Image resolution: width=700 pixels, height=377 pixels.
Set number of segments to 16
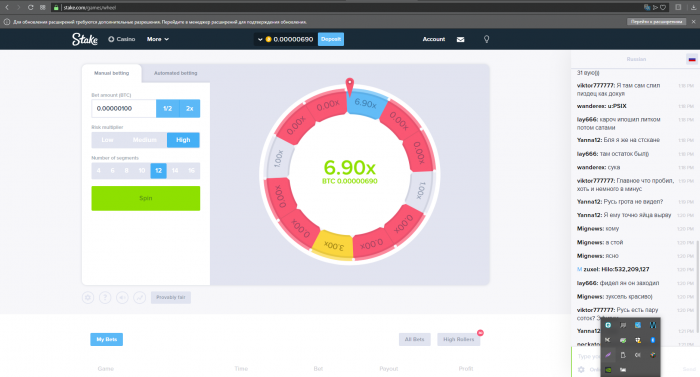191,171
